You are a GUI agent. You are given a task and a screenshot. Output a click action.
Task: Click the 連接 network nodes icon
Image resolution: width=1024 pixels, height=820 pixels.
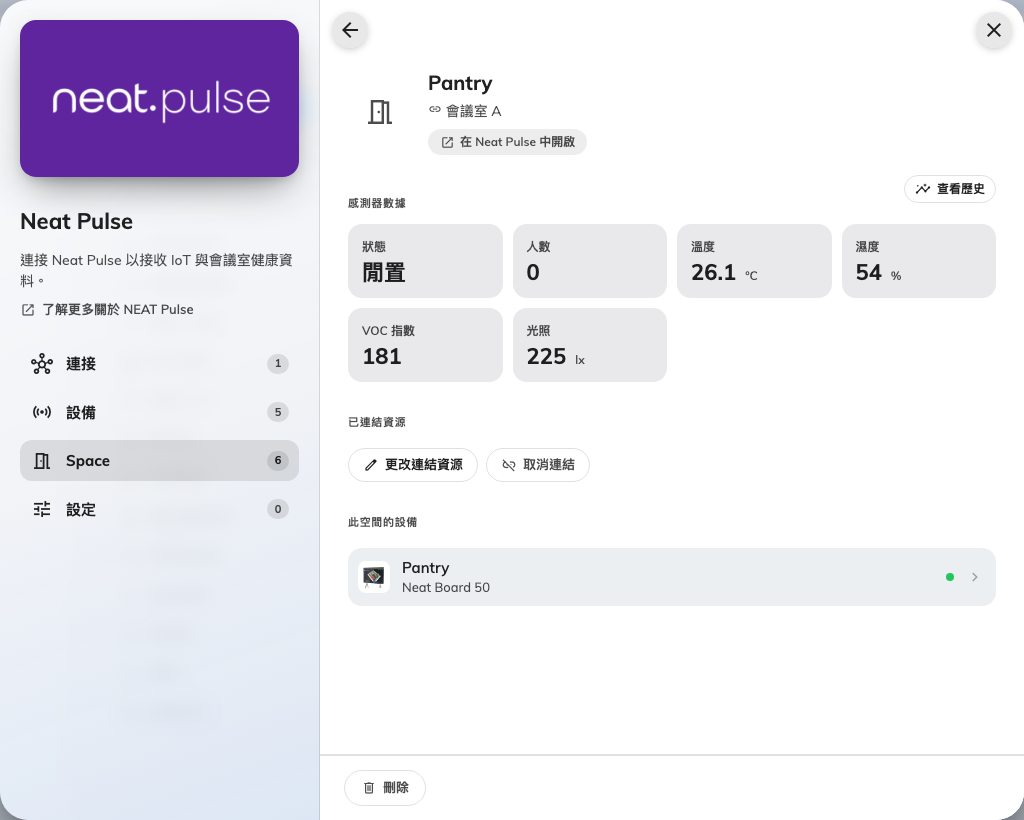[42, 364]
